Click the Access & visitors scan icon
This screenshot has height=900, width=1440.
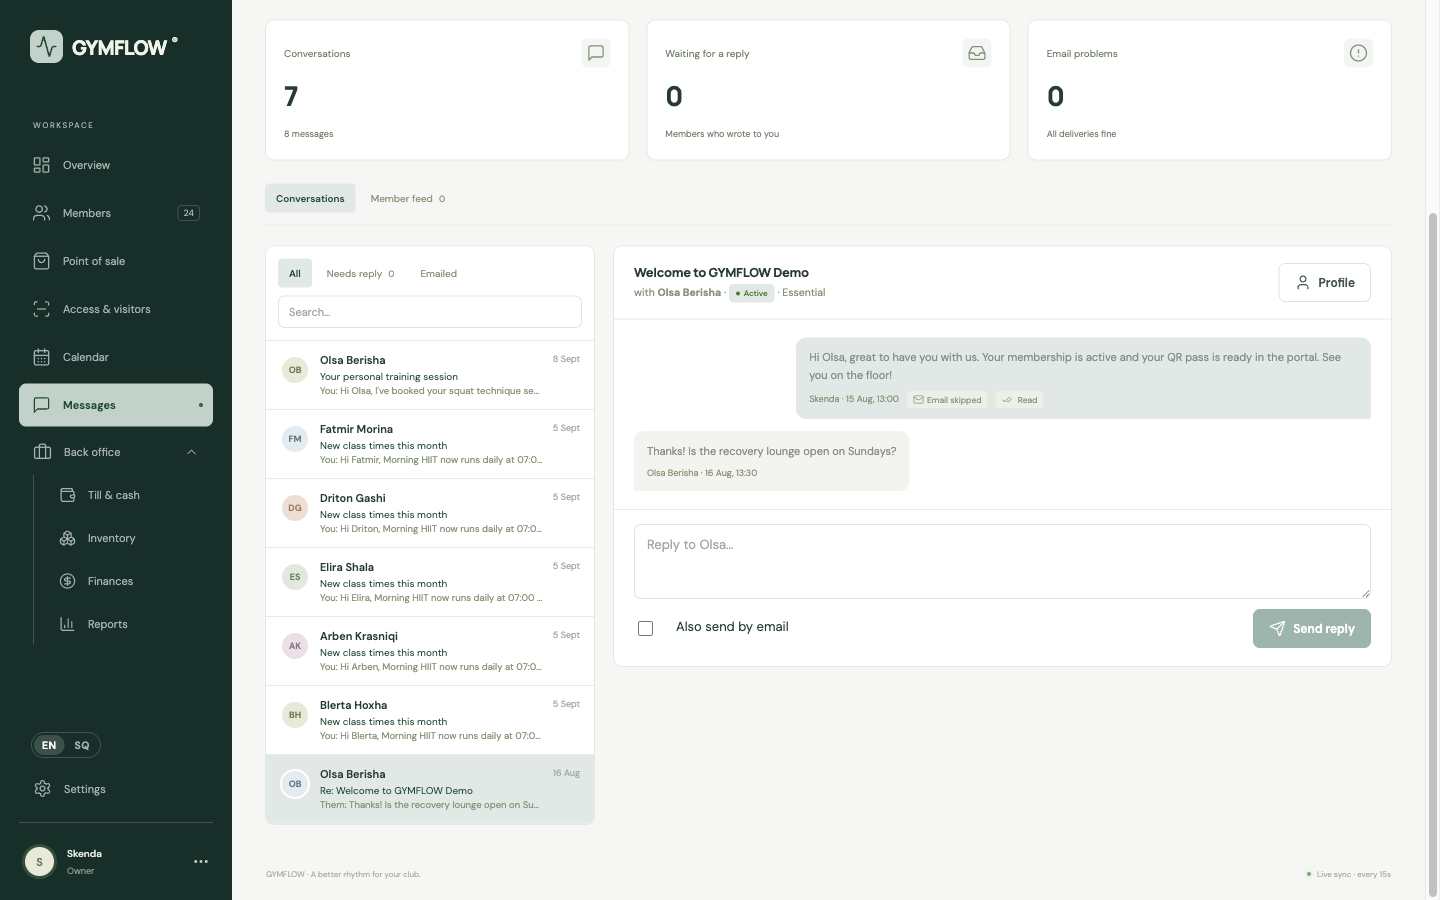pos(41,309)
